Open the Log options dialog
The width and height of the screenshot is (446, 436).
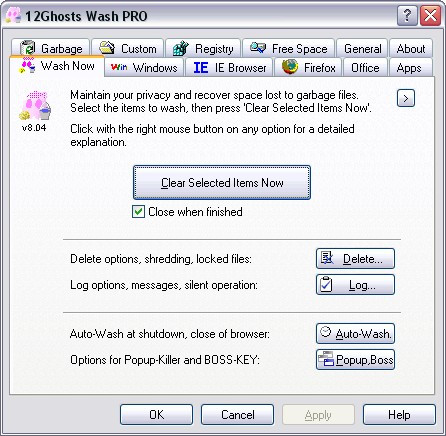(355, 285)
